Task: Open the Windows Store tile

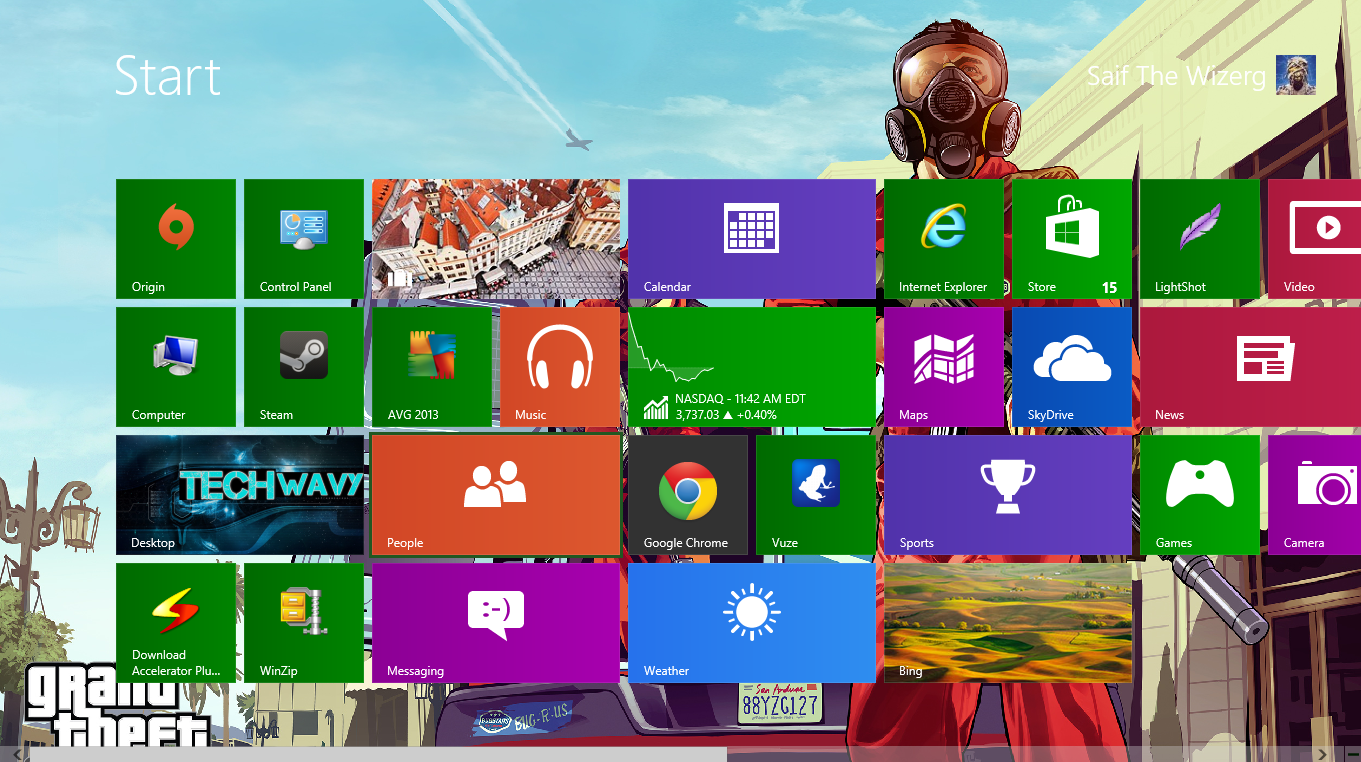Action: tap(1071, 238)
